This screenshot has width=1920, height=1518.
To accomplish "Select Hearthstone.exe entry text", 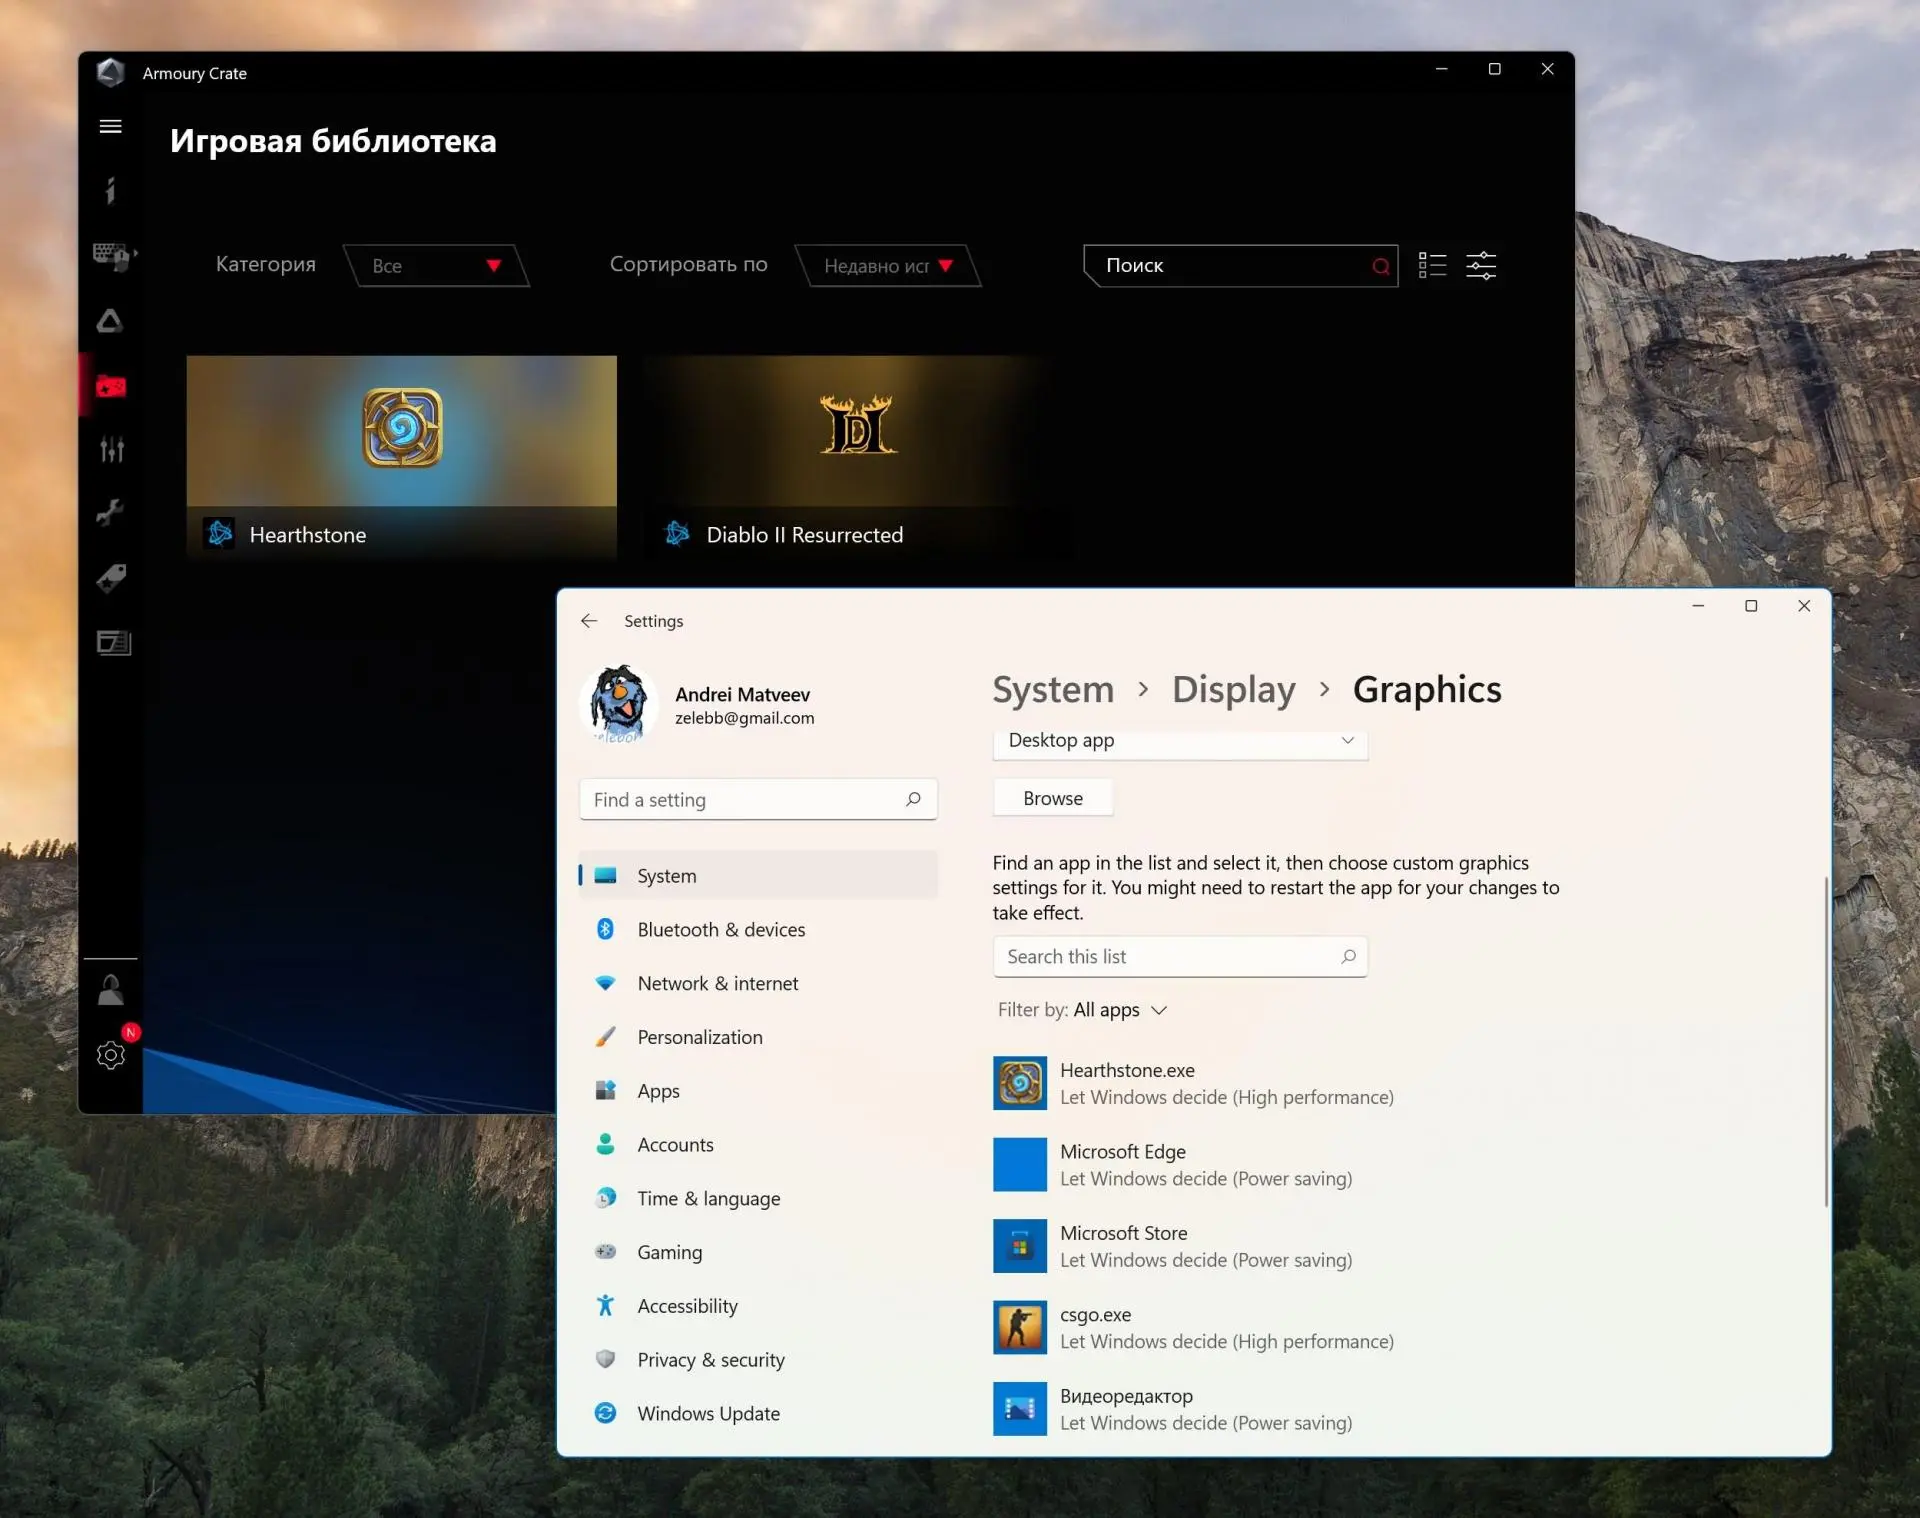I will tap(1226, 1083).
